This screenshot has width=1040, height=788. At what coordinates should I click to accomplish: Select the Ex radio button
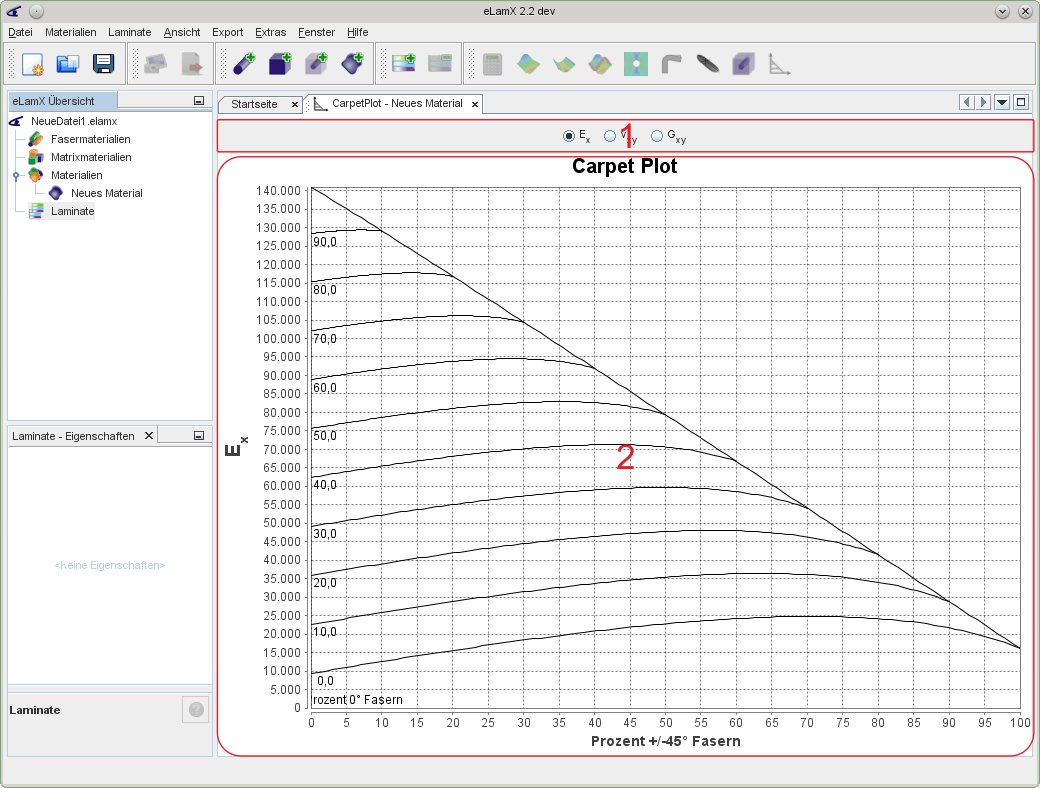pyautogui.click(x=569, y=136)
